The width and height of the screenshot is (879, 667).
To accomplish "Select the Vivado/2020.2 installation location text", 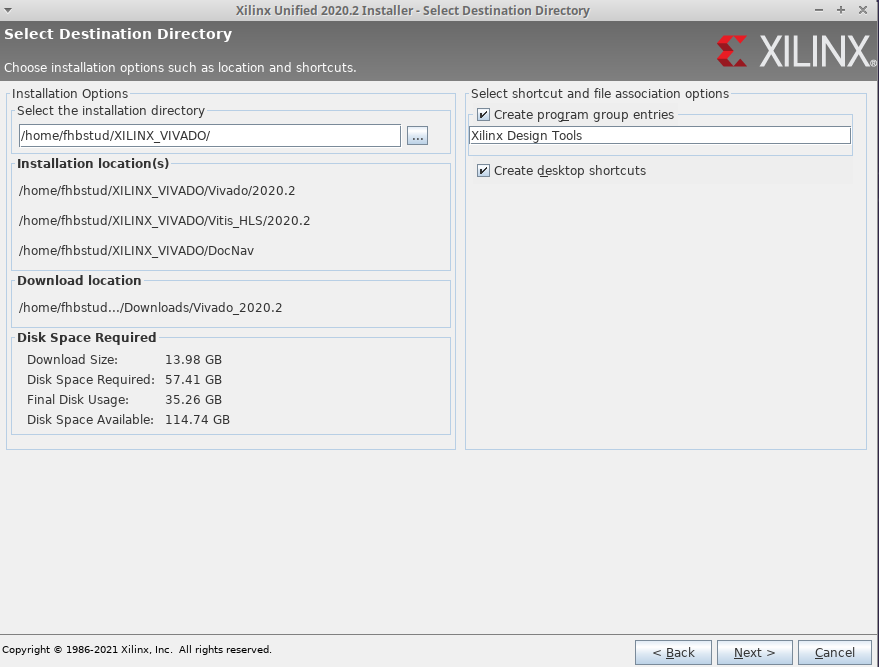I will (157, 191).
